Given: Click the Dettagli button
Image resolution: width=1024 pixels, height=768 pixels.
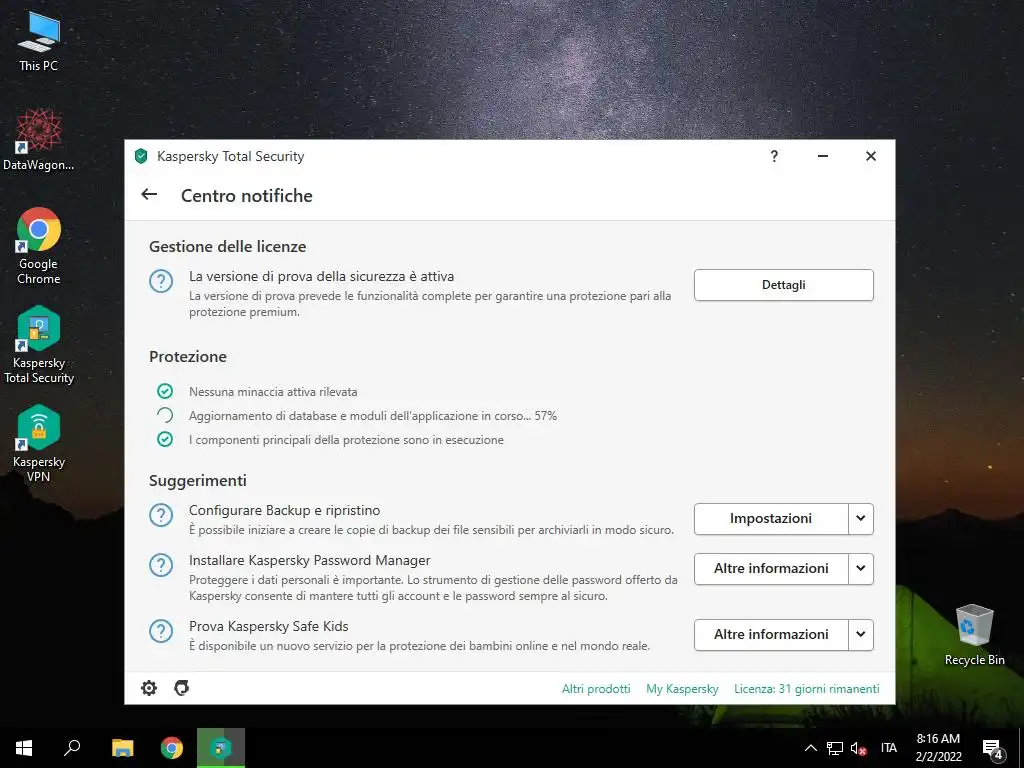Looking at the screenshot, I should click(x=784, y=285).
